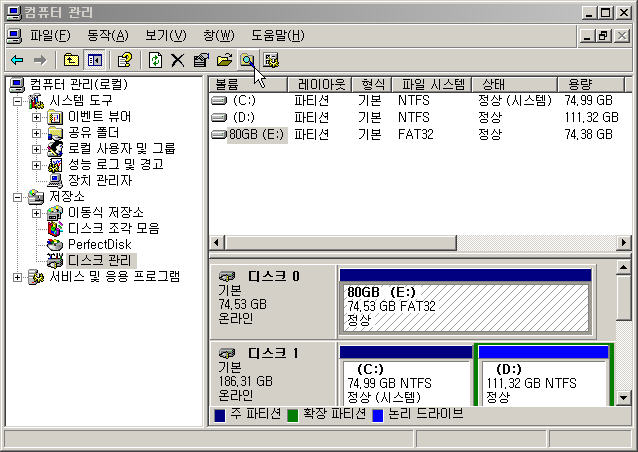Screen dimensions: 638x452
Task: Click the Up one level folder icon
Action: click(71, 60)
